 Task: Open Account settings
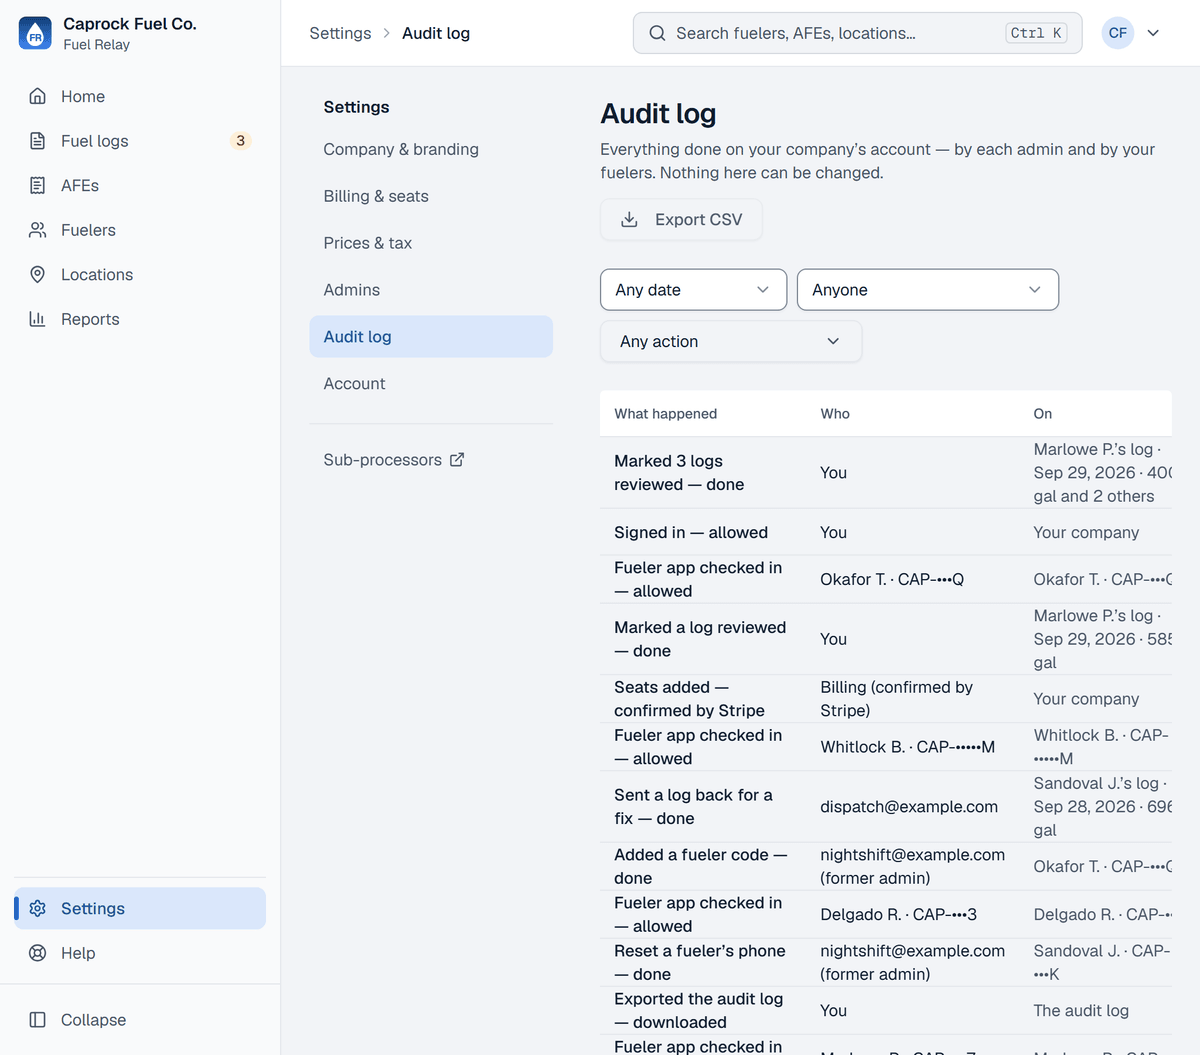tap(431, 383)
